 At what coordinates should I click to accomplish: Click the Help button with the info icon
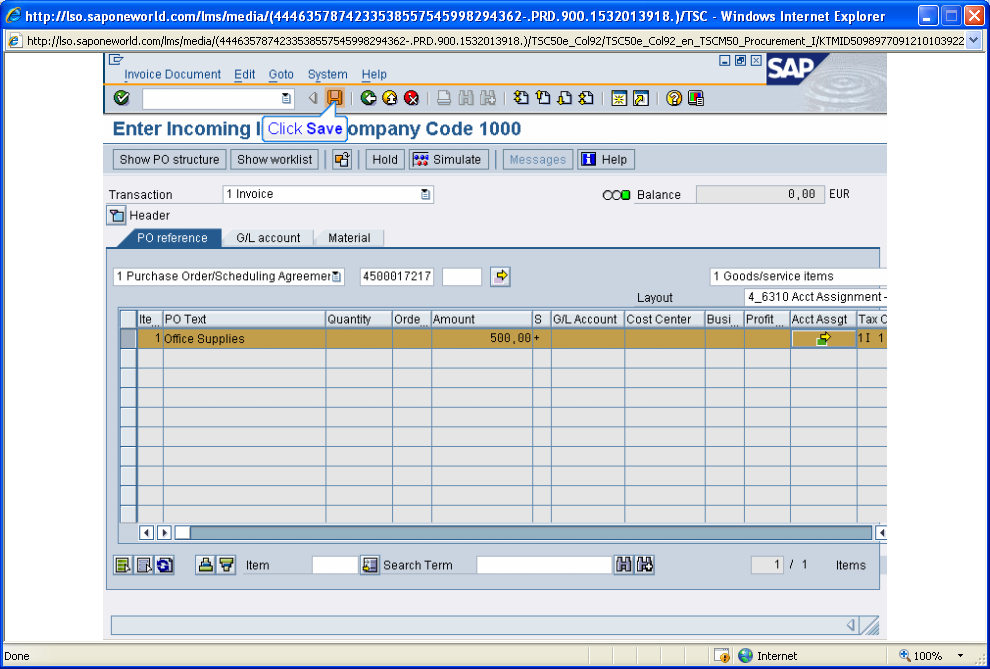click(605, 160)
